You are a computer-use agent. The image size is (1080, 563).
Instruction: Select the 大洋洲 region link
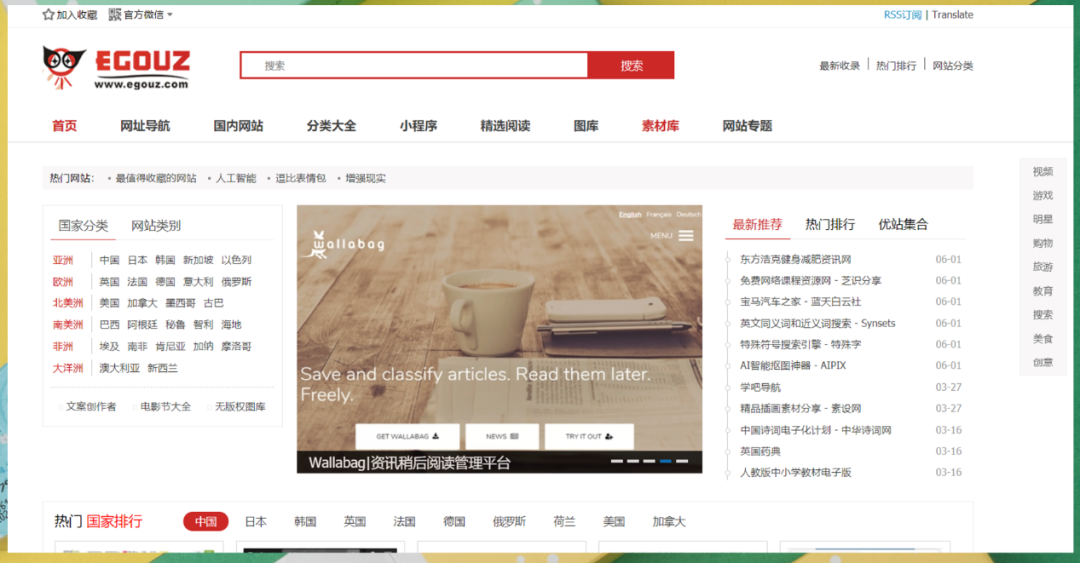tap(68, 369)
